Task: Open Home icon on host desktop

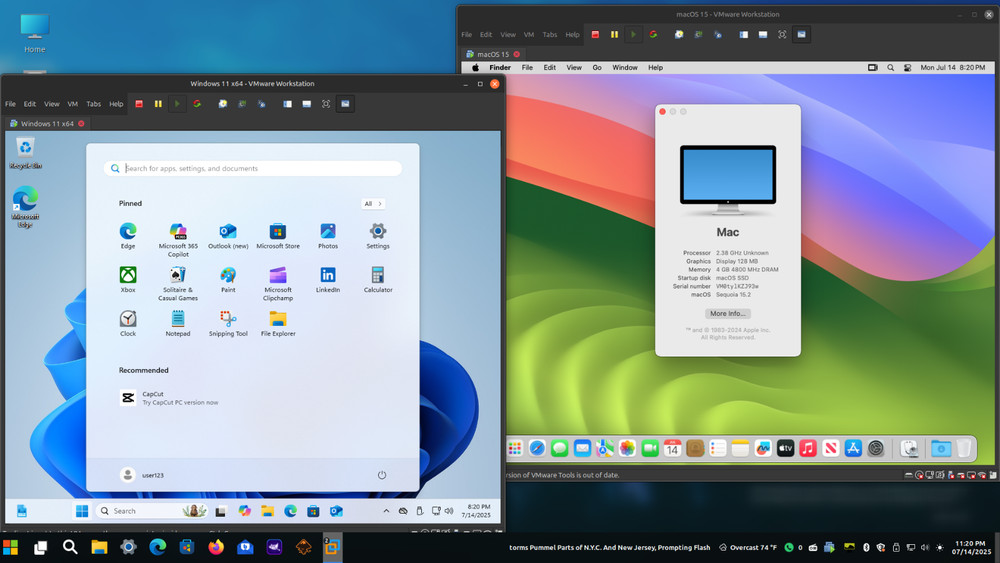Action: pos(34,33)
